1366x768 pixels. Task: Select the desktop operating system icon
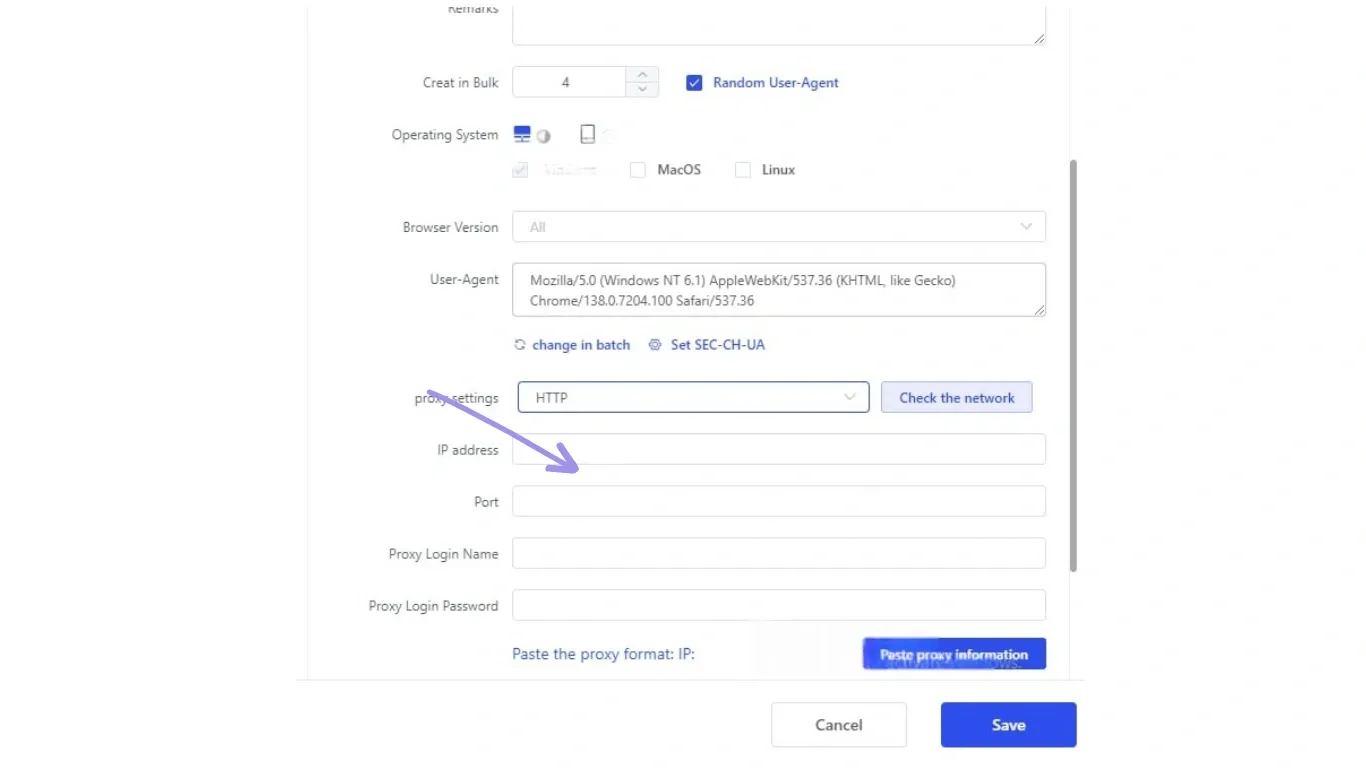click(521, 131)
